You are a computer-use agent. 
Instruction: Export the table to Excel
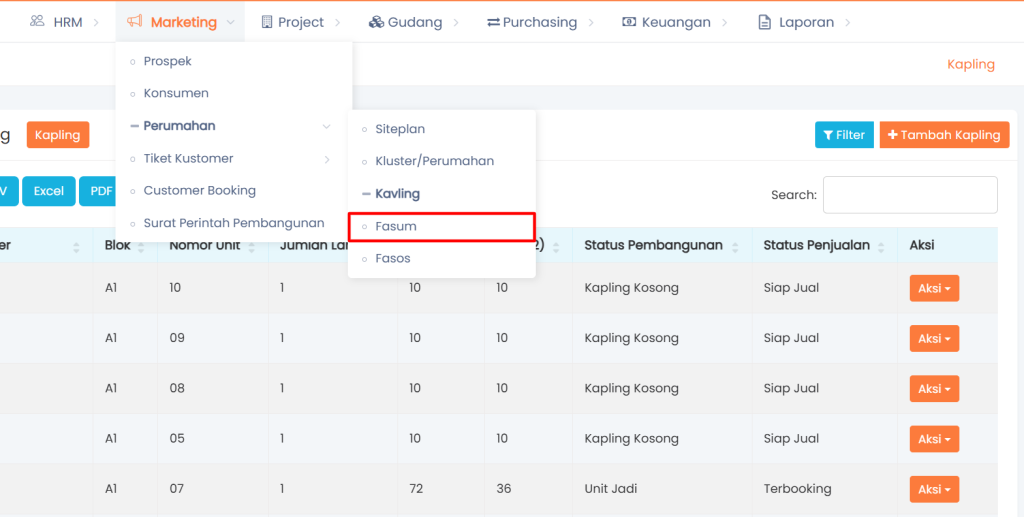coord(49,191)
